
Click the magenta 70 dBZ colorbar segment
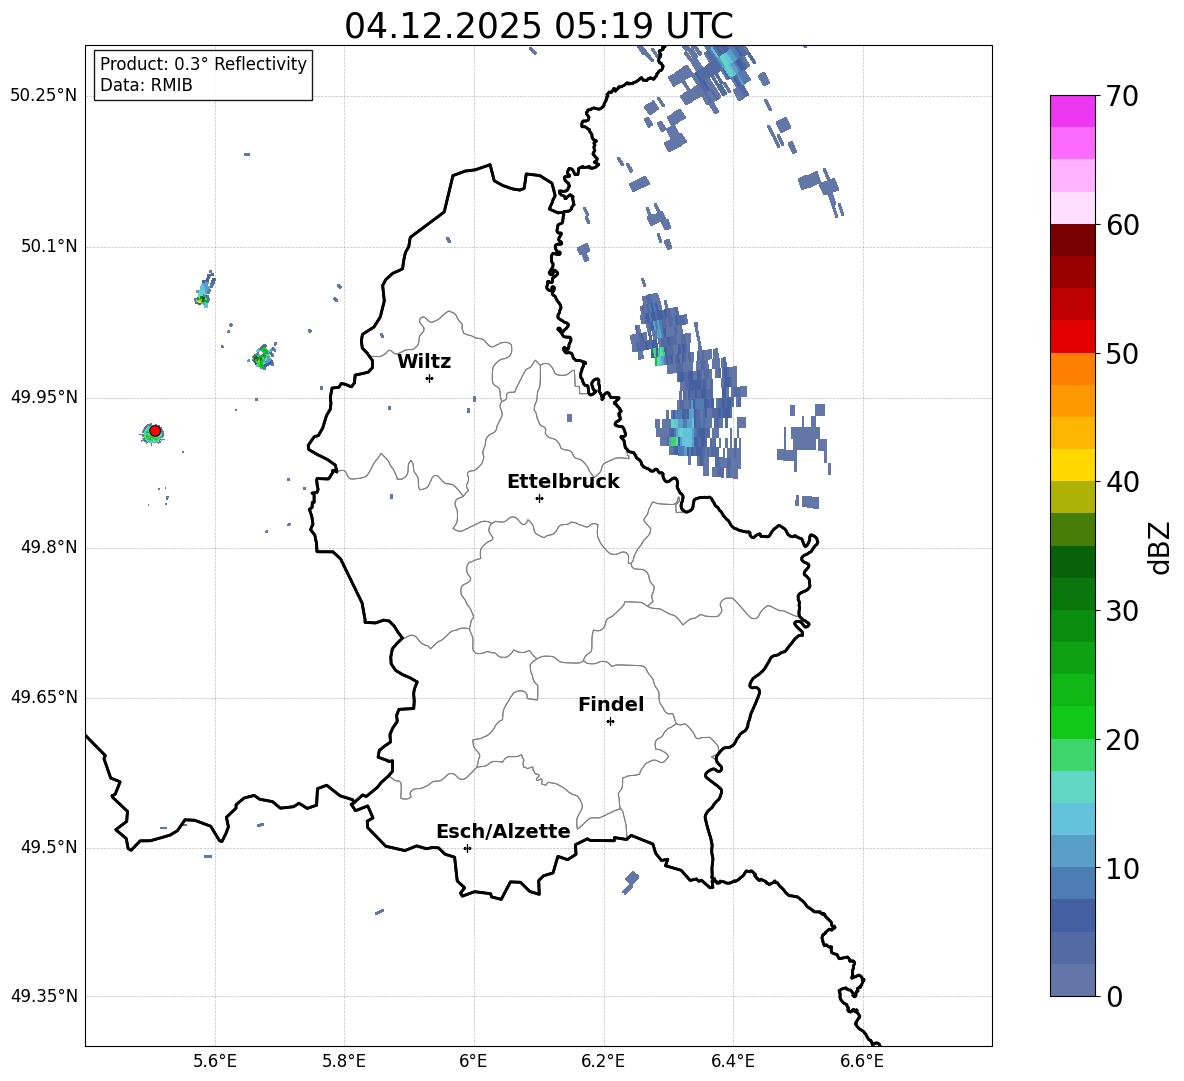(x=1072, y=111)
